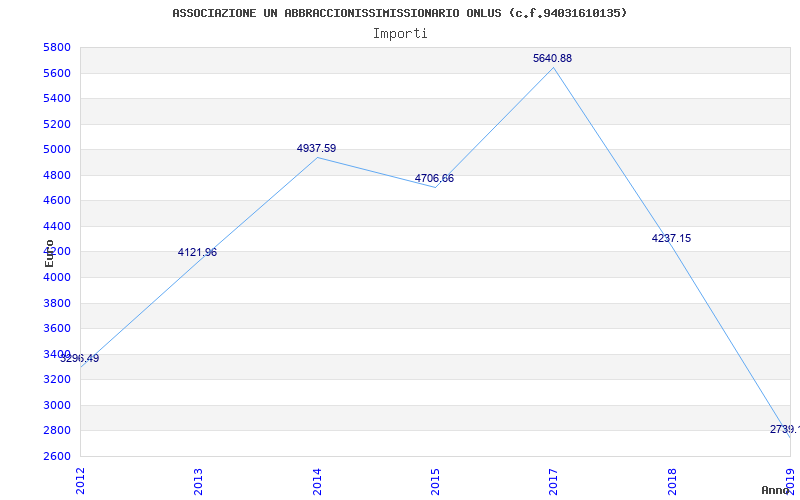
Task: Click y-axis tick value 5800
Action: [x=57, y=47]
